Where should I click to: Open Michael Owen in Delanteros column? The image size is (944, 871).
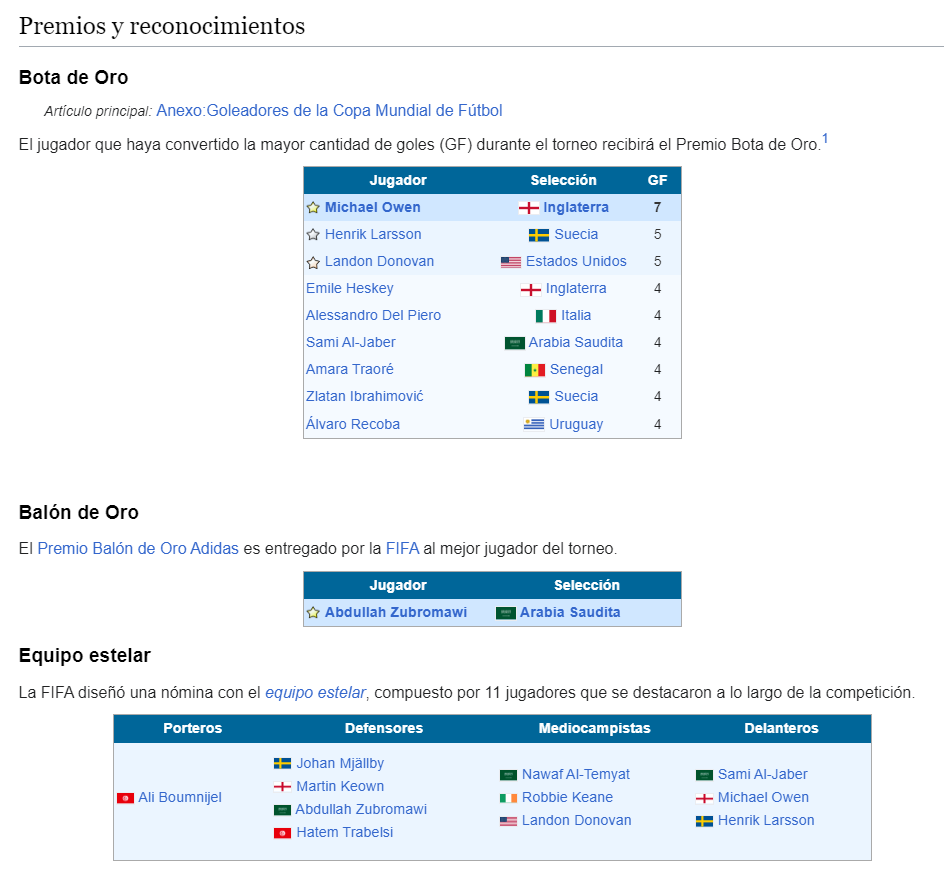(x=763, y=797)
